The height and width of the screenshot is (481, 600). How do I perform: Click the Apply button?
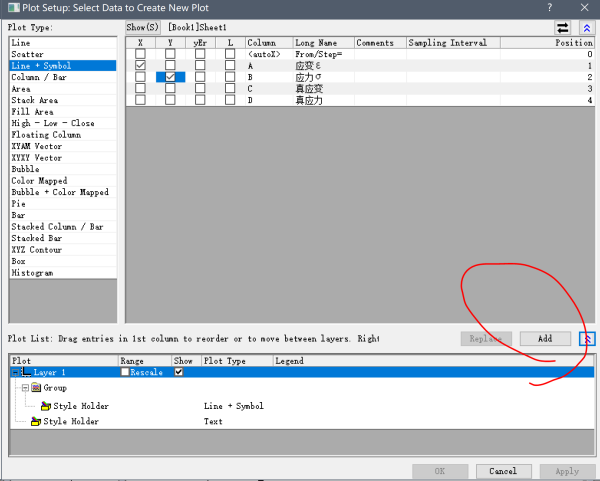(x=567, y=471)
